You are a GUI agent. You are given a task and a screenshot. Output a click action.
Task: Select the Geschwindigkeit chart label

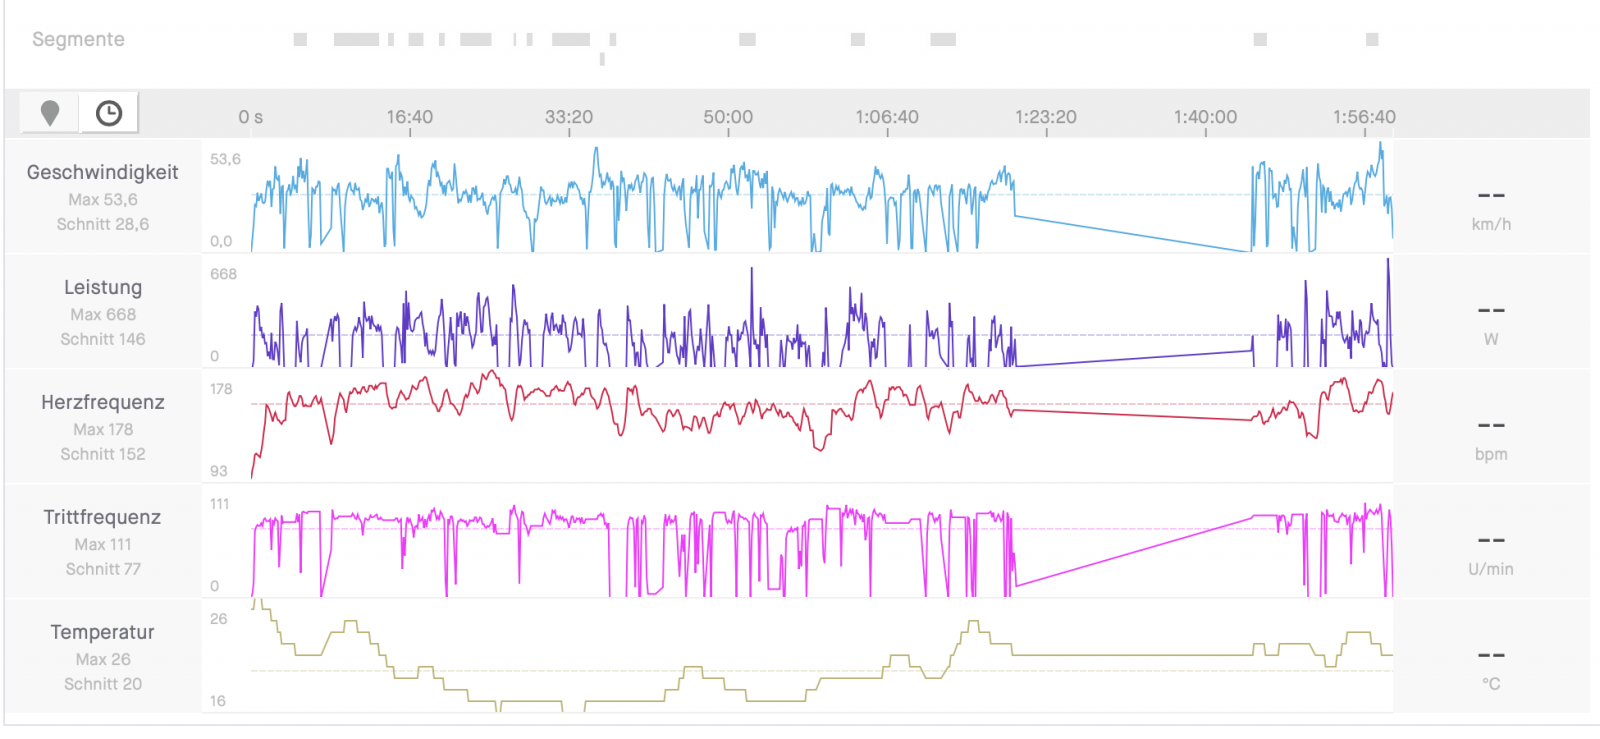[x=103, y=172]
